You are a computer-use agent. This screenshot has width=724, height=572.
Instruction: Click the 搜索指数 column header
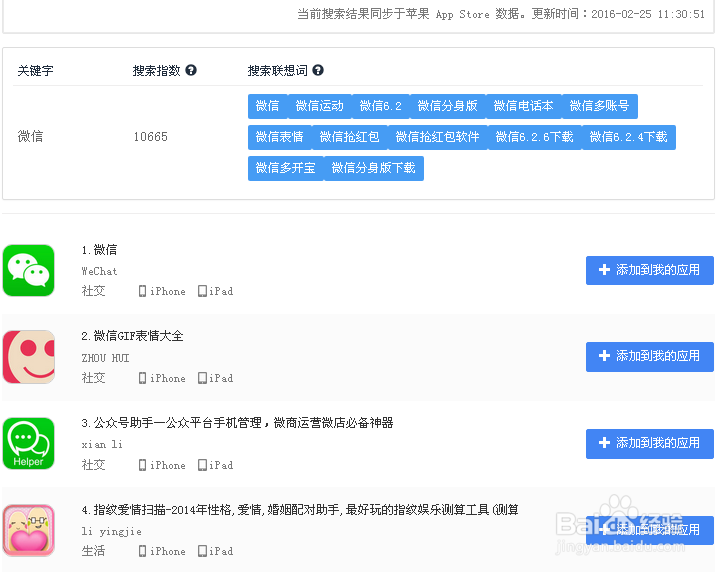pyautogui.click(x=157, y=71)
